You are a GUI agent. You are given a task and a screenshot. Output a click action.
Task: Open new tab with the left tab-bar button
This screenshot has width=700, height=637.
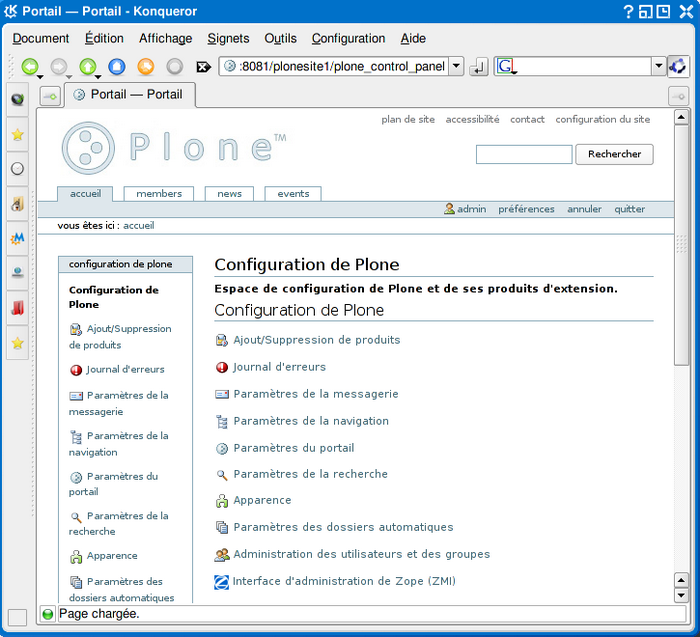click(50, 96)
